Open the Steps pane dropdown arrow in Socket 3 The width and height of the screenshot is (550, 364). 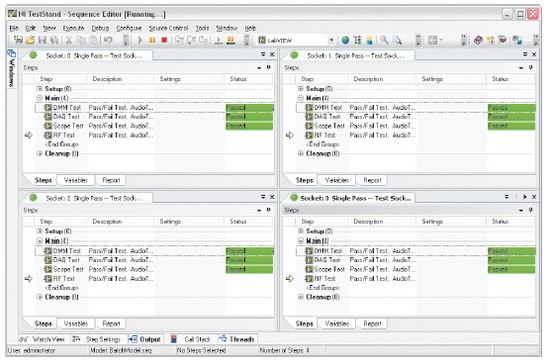coord(521,210)
